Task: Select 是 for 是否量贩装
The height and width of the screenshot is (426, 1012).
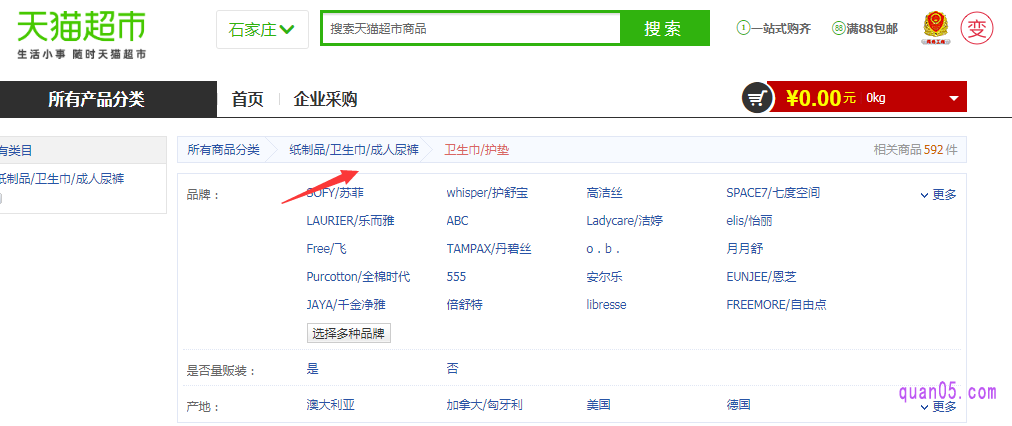Action: point(313,369)
